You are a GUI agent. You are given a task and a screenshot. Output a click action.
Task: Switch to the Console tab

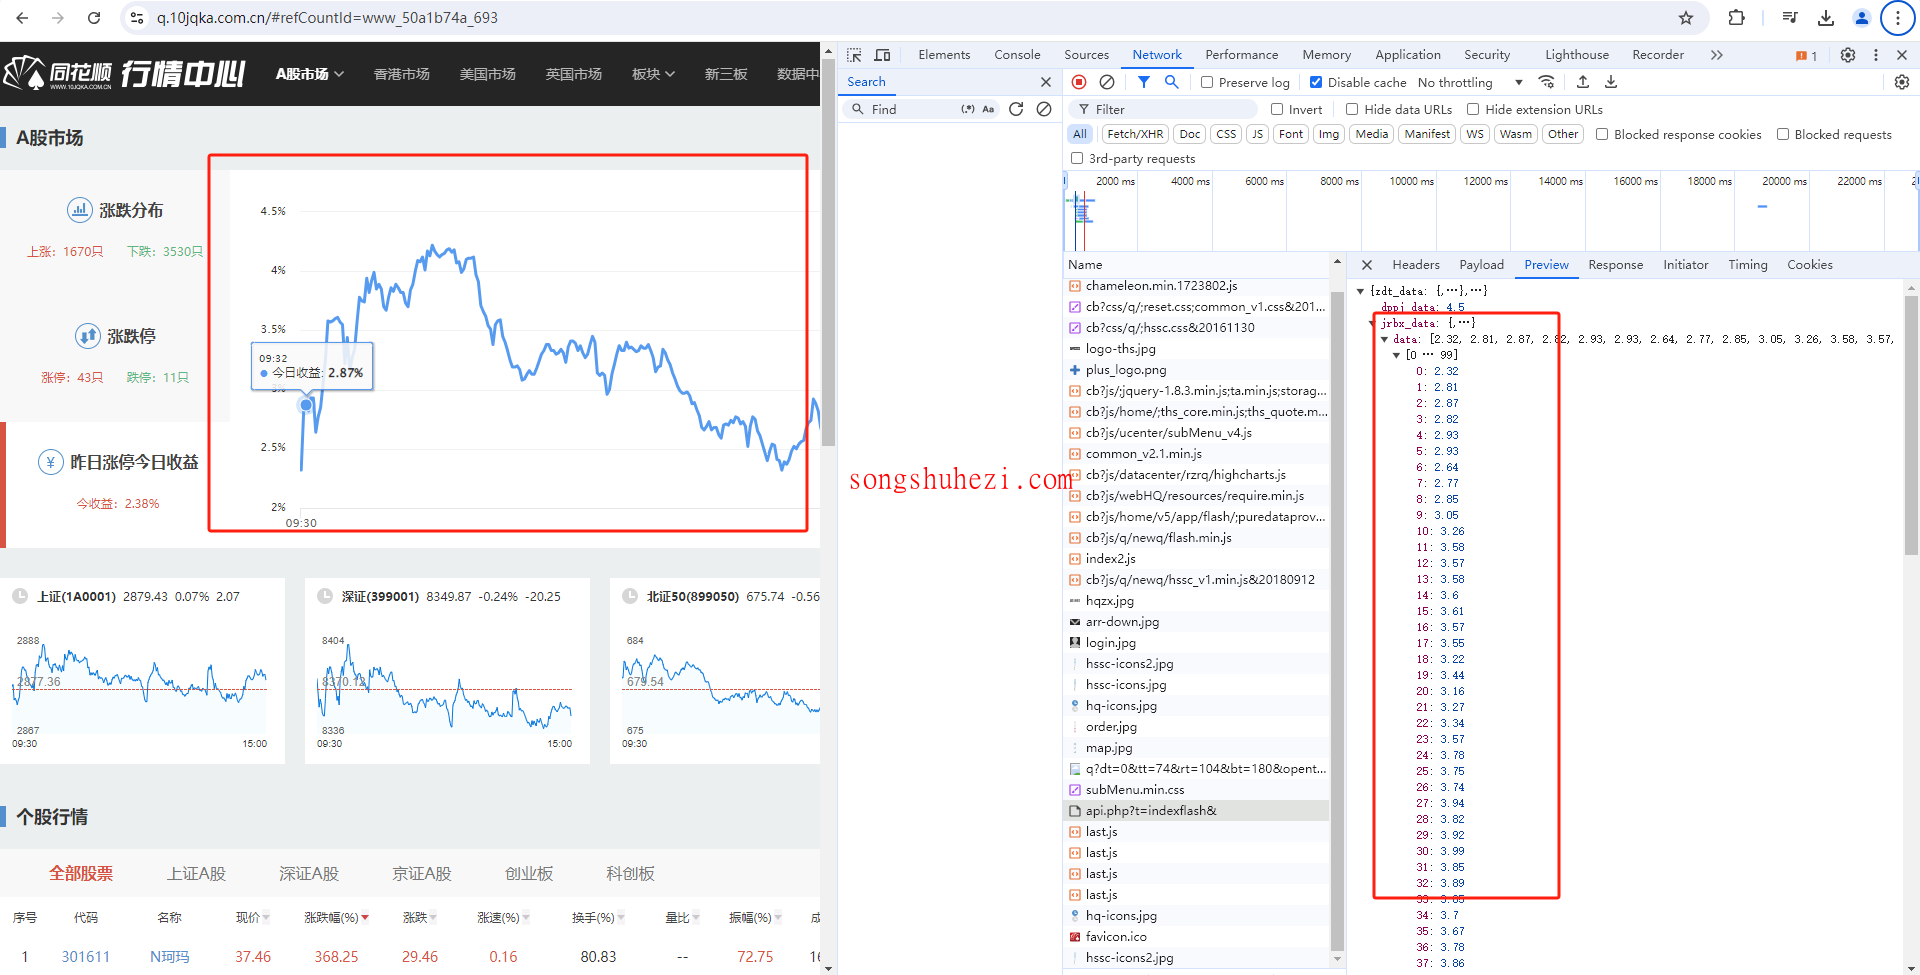[1017, 55]
